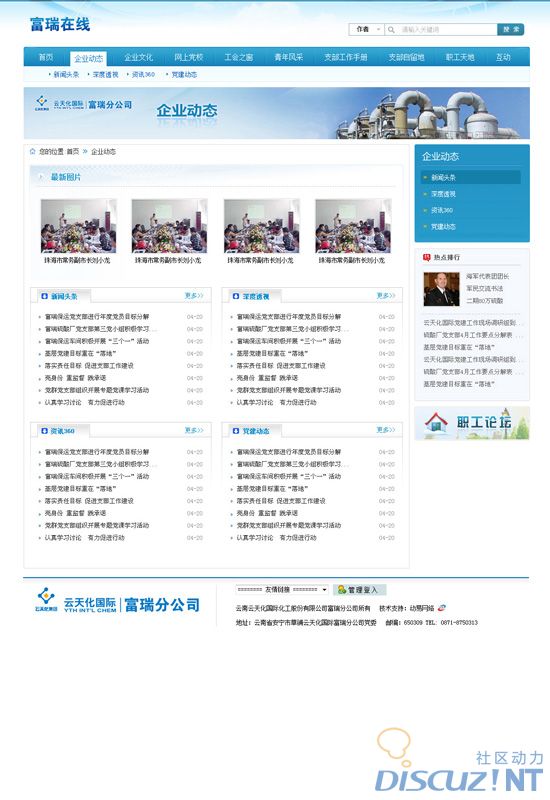
Task: Click the 职工论坛 banner in the sidebar
Action: click(x=472, y=423)
